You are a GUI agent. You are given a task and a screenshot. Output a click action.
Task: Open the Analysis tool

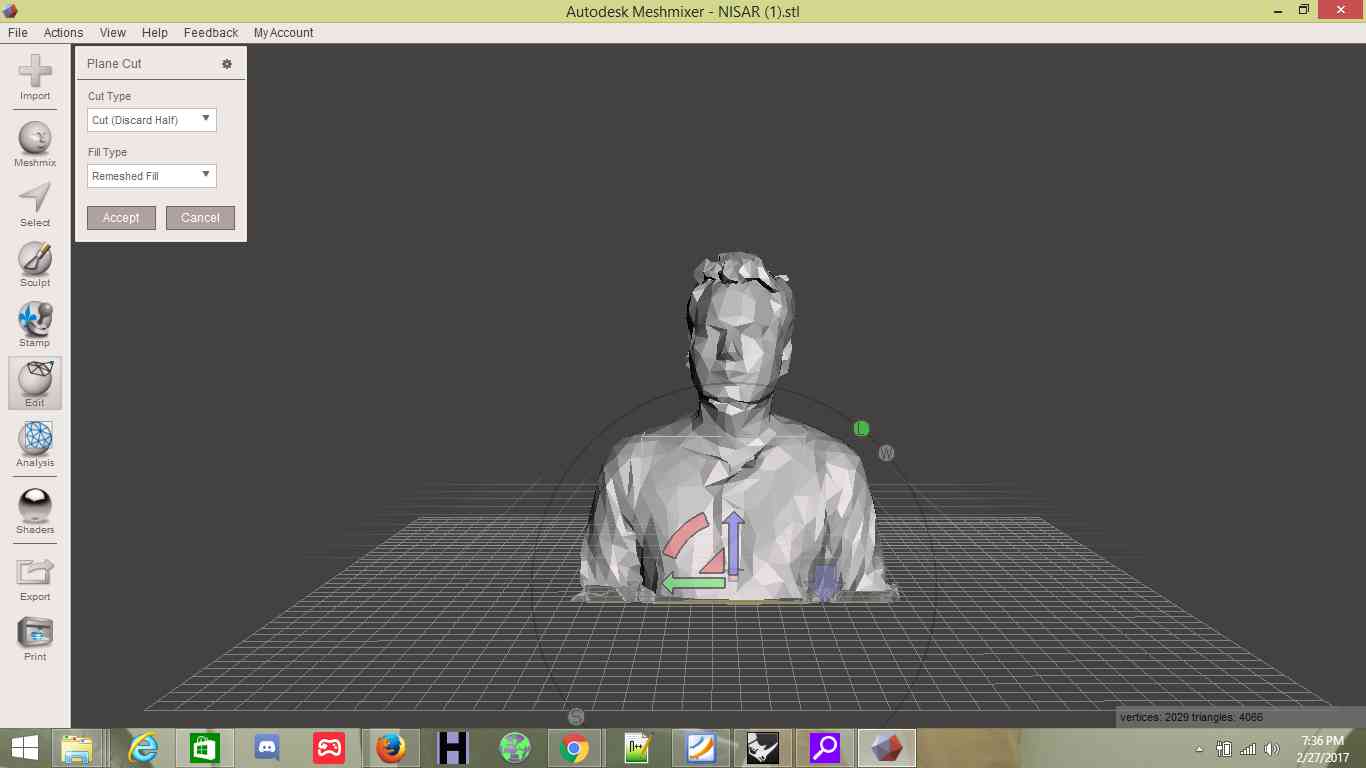pyautogui.click(x=35, y=444)
